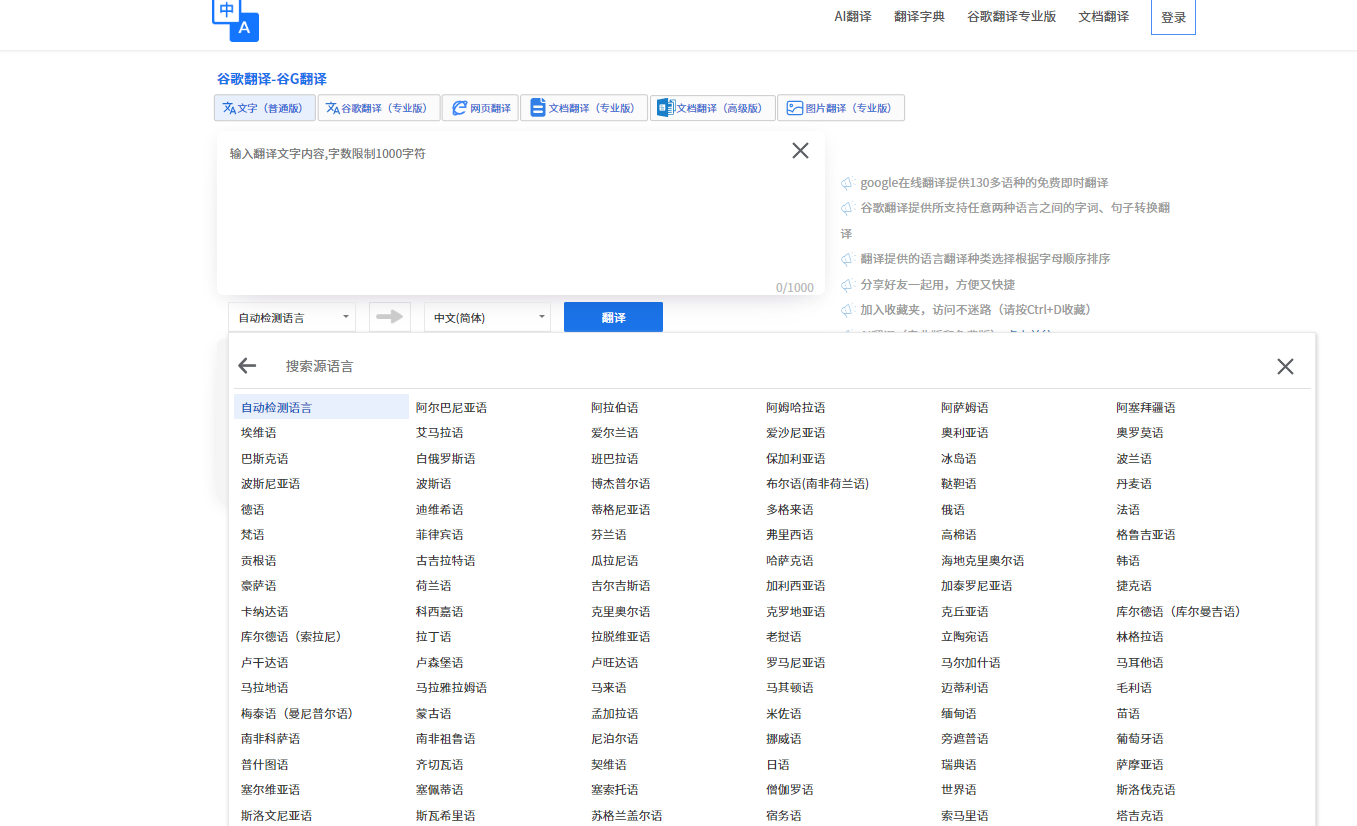Open 图片翻译（专业版） image translation tab

click(x=840, y=108)
